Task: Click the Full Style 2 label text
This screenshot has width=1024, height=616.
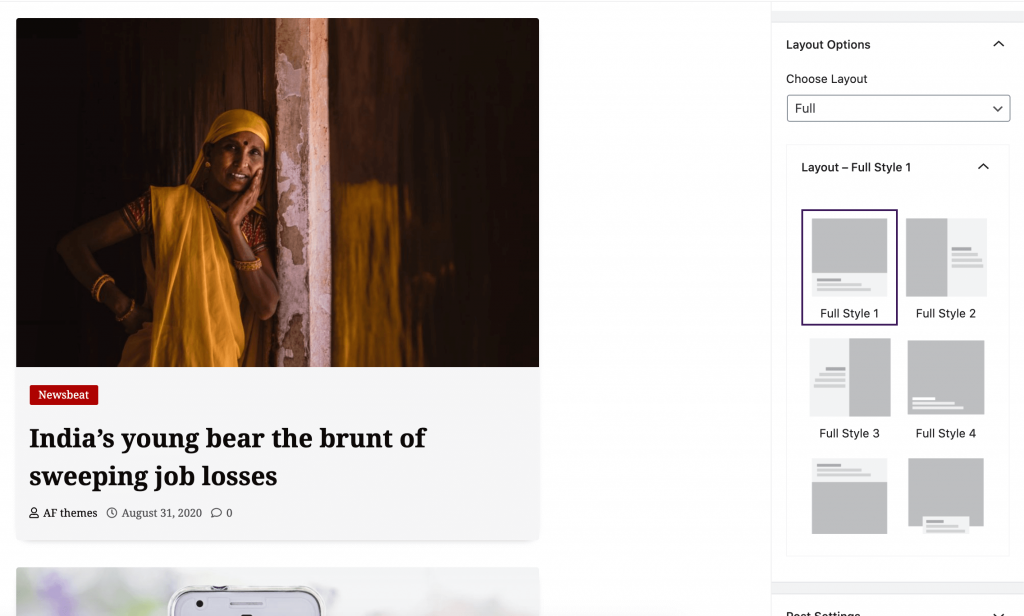Action: tap(946, 314)
